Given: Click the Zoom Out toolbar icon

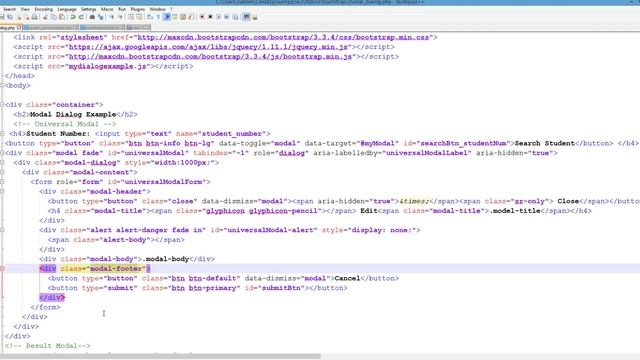Looking at the screenshot, I should pos(120,17).
